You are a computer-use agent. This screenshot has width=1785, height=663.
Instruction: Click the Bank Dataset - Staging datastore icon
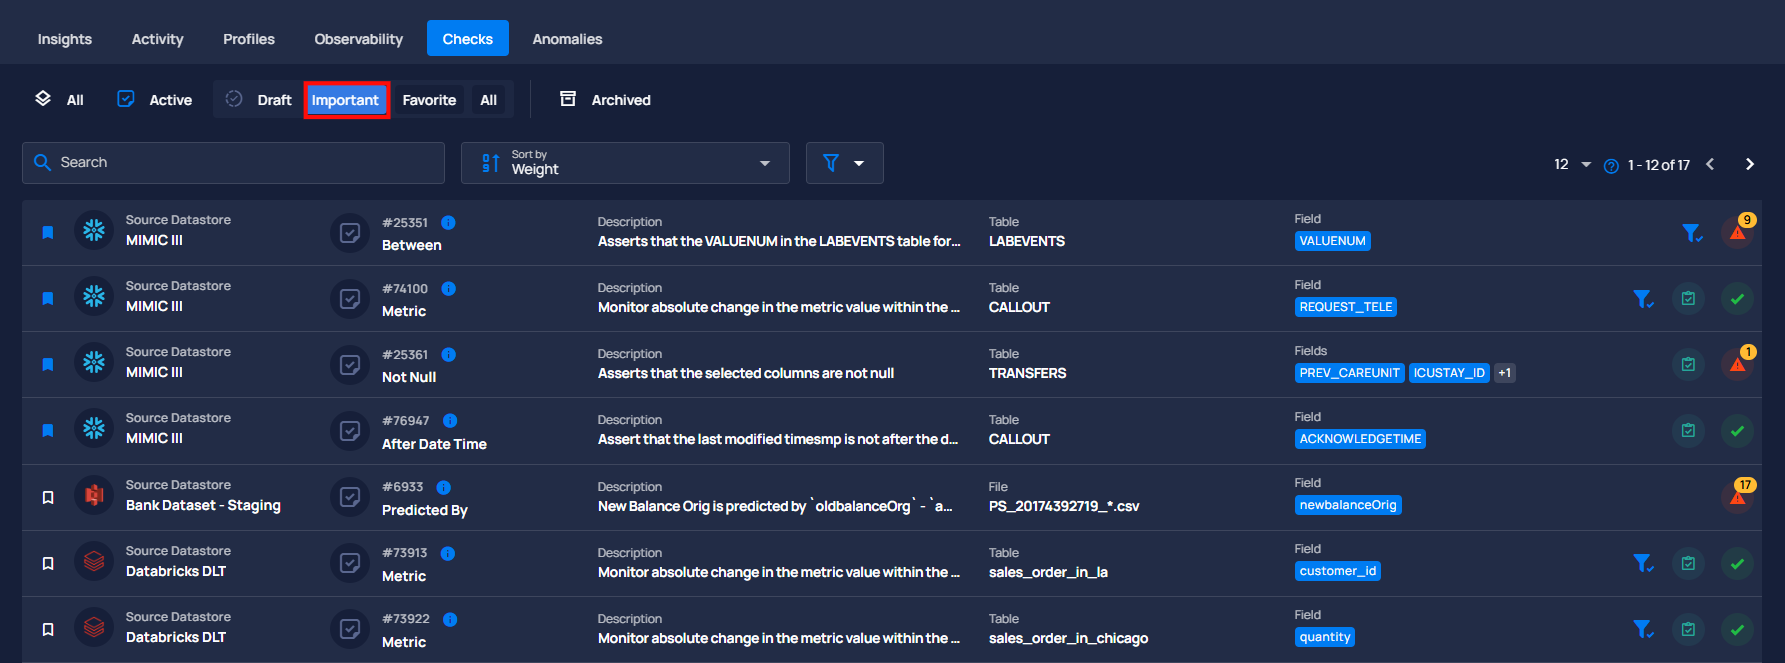(94, 495)
